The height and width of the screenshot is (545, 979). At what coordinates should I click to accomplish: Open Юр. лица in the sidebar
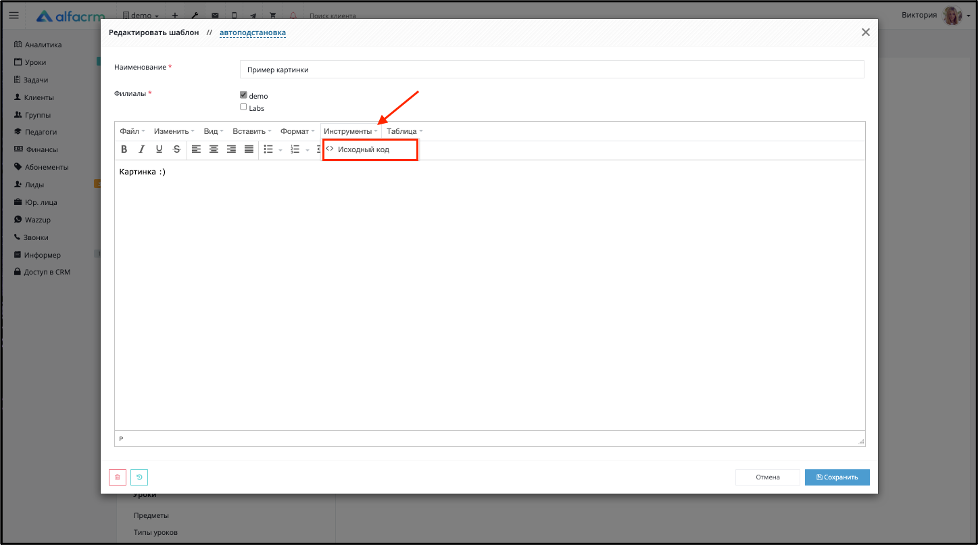pyautogui.click(x=36, y=202)
